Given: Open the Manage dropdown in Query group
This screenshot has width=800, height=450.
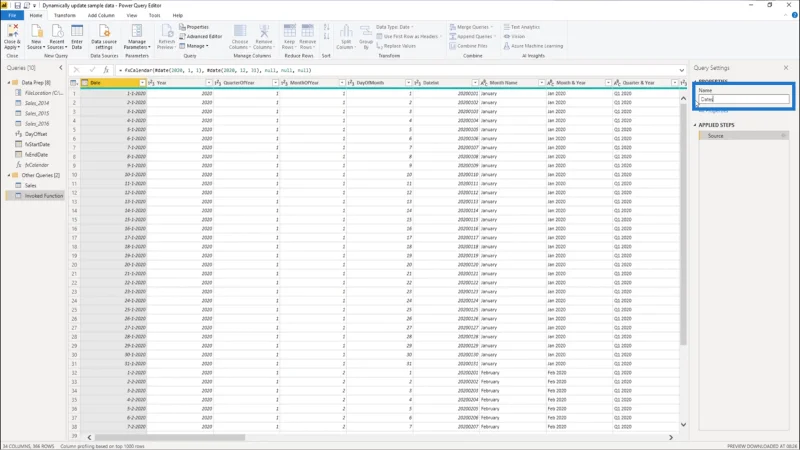Looking at the screenshot, I should (x=194, y=46).
